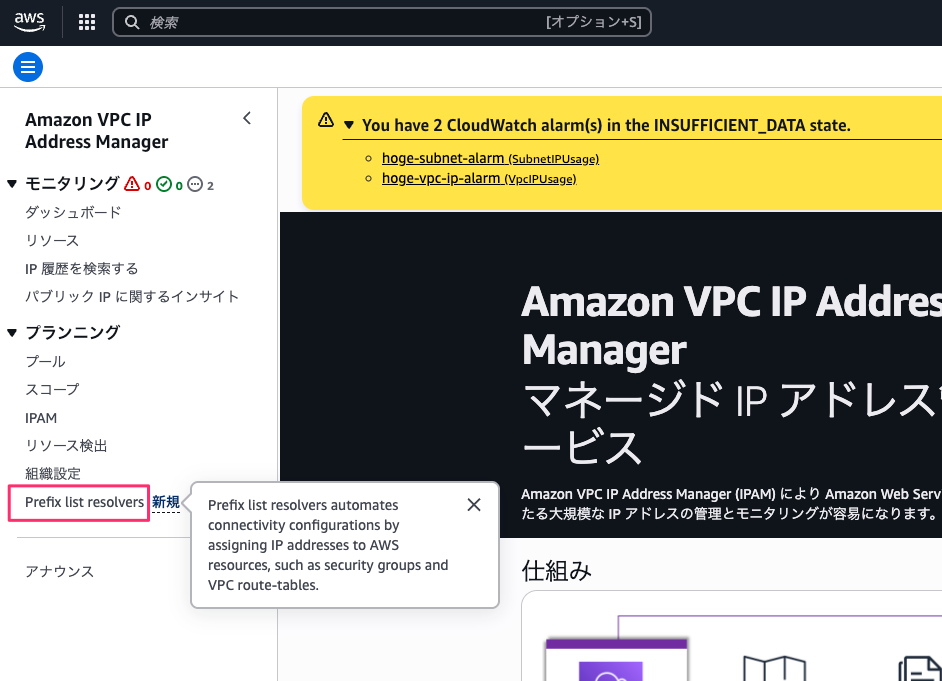
Task: Click the hamburger navigation menu icon
Action: (x=27, y=67)
